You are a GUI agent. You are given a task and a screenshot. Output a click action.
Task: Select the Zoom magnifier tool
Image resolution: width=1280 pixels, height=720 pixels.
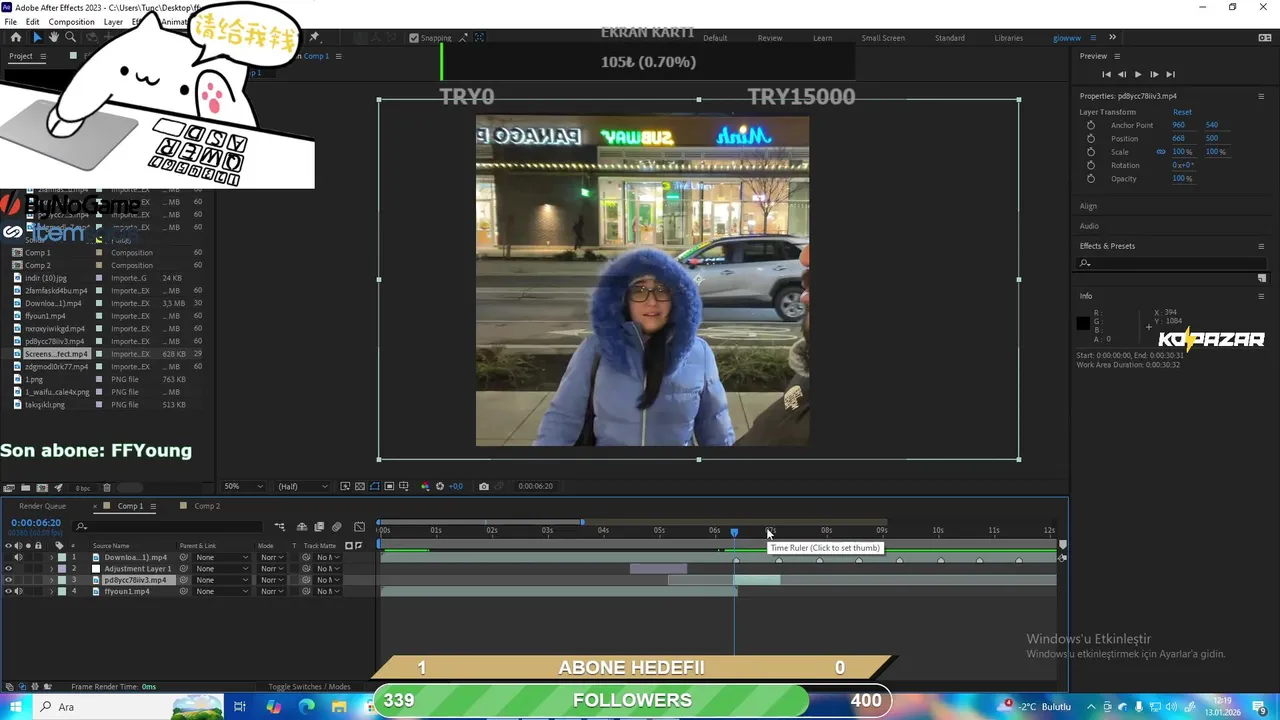click(x=70, y=37)
